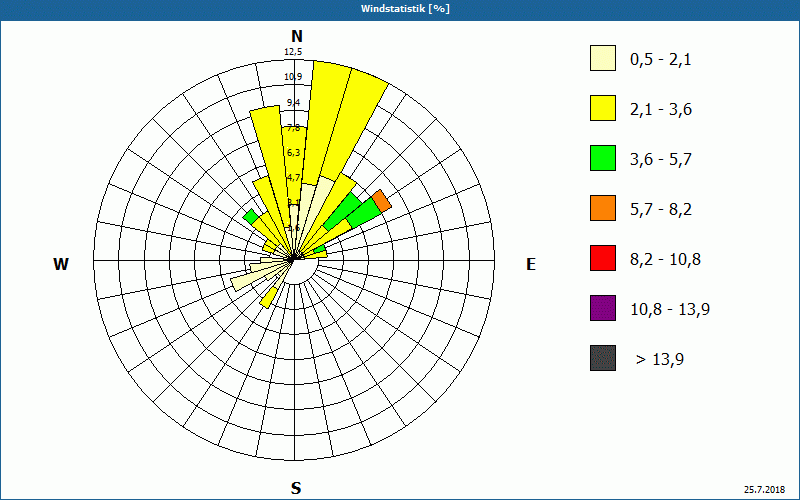The height and width of the screenshot is (500, 800).
Task: Click the 6,3 radial axis value
Action: tap(293, 153)
